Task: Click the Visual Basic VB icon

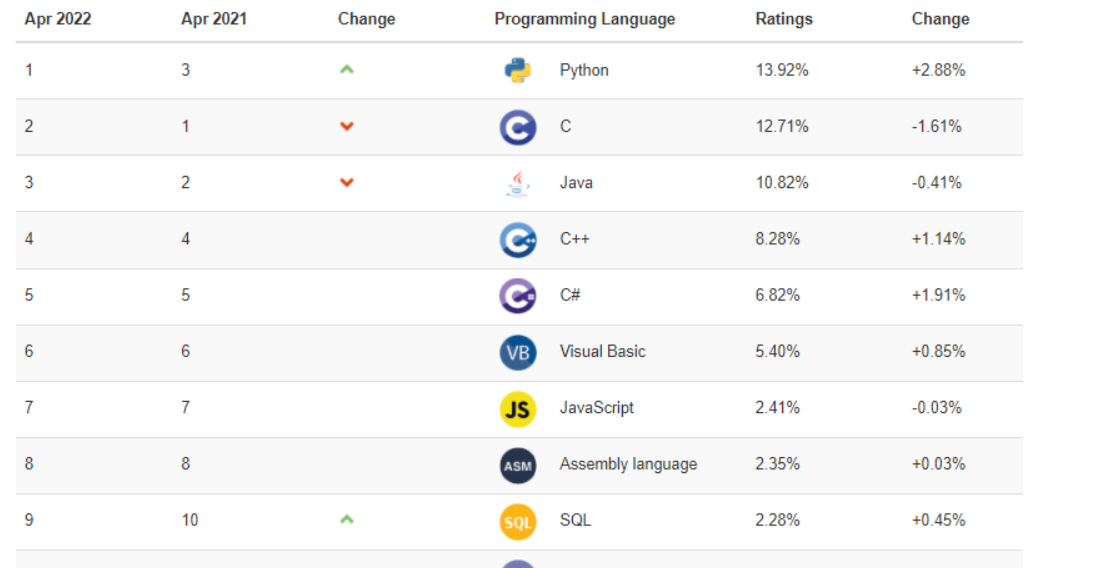Action: [x=518, y=352]
